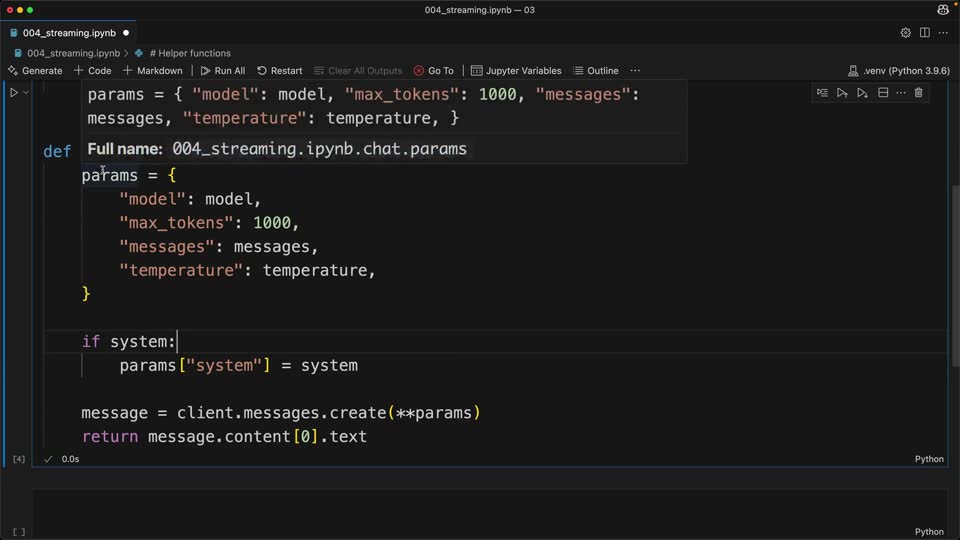Click the "model" key in the dictionary
Screen dimensions: 960x540
(152, 200)
